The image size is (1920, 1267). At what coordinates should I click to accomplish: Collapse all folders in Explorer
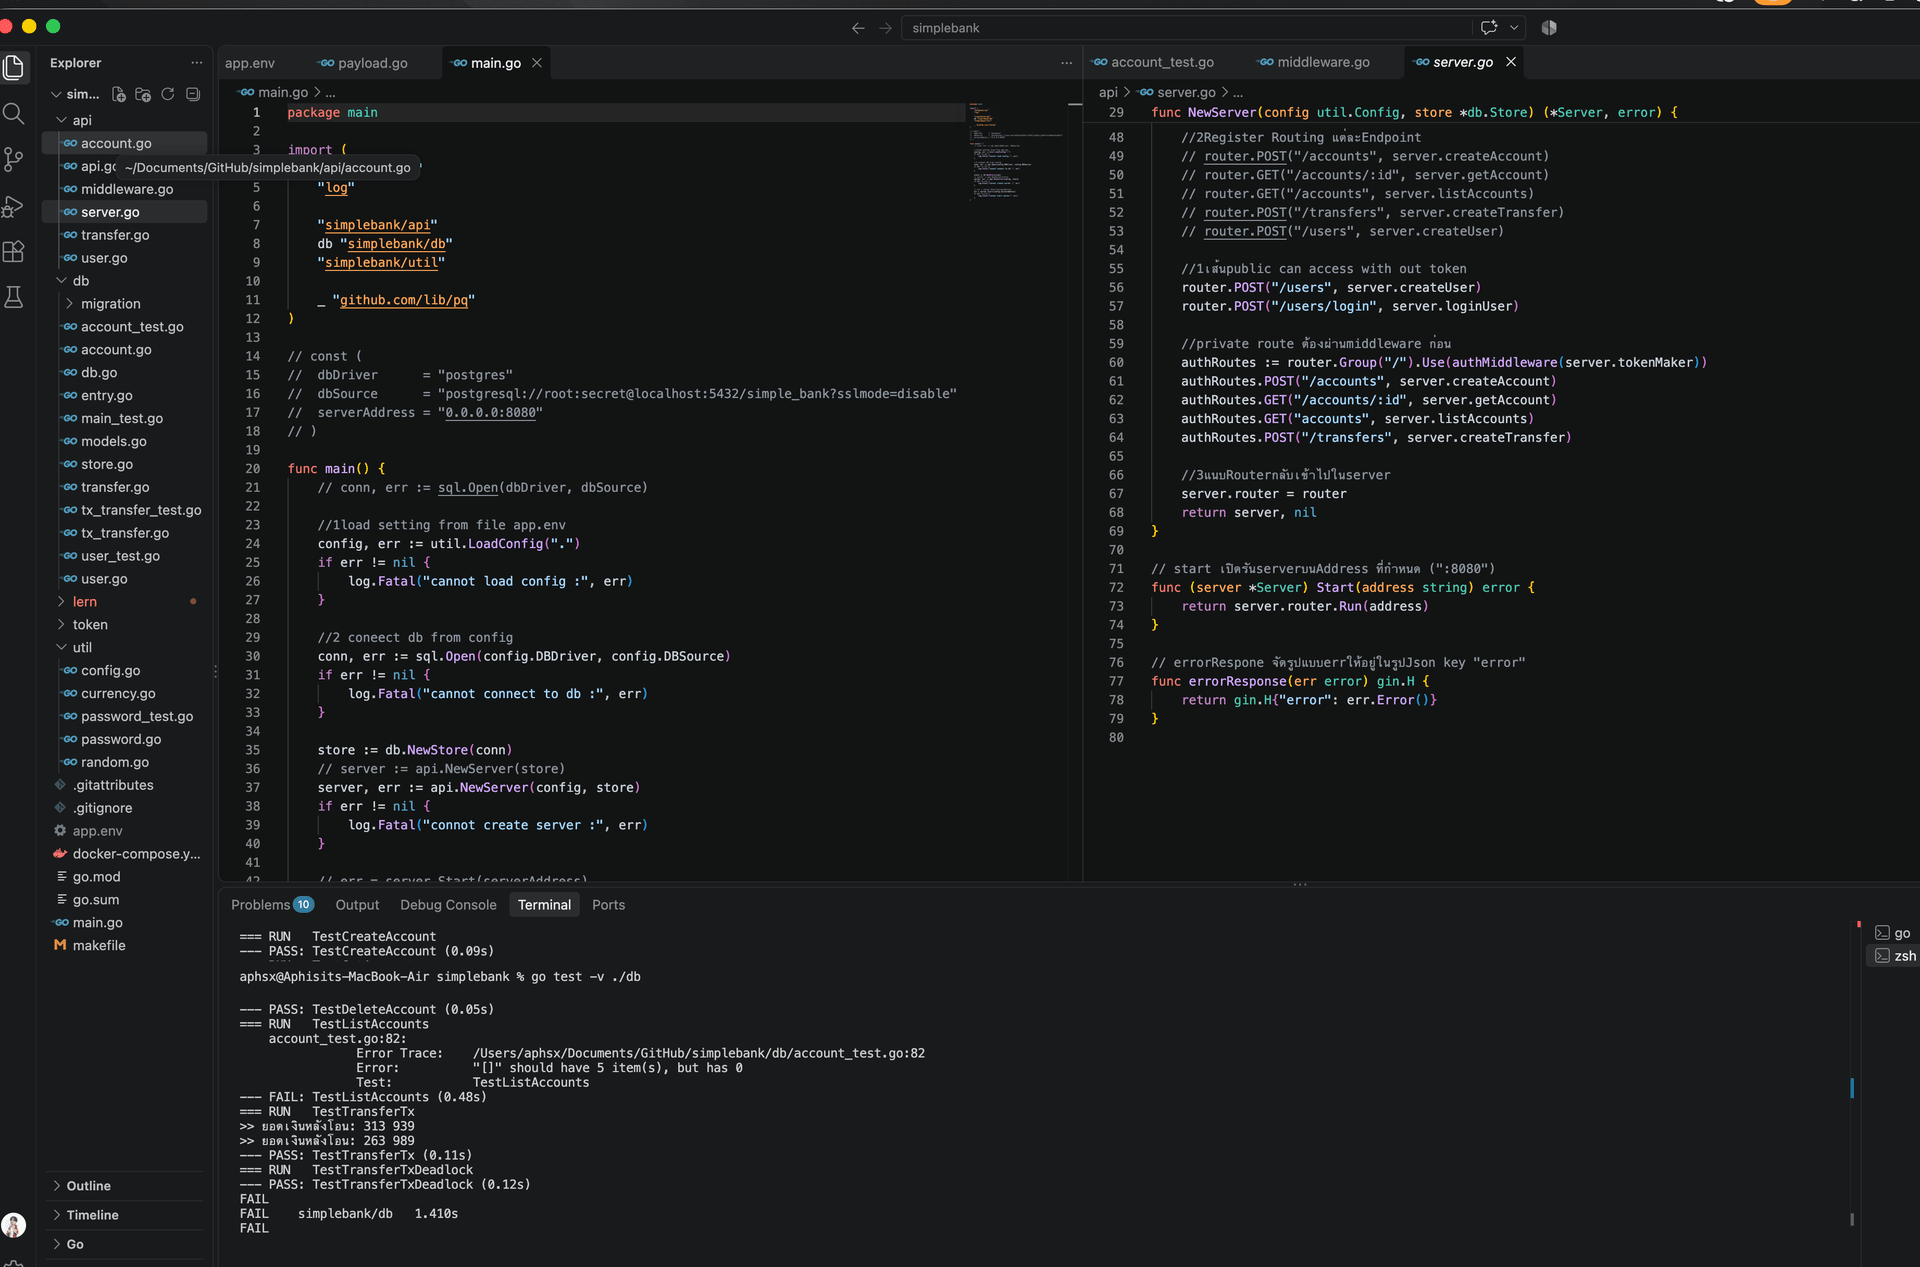(x=193, y=94)
